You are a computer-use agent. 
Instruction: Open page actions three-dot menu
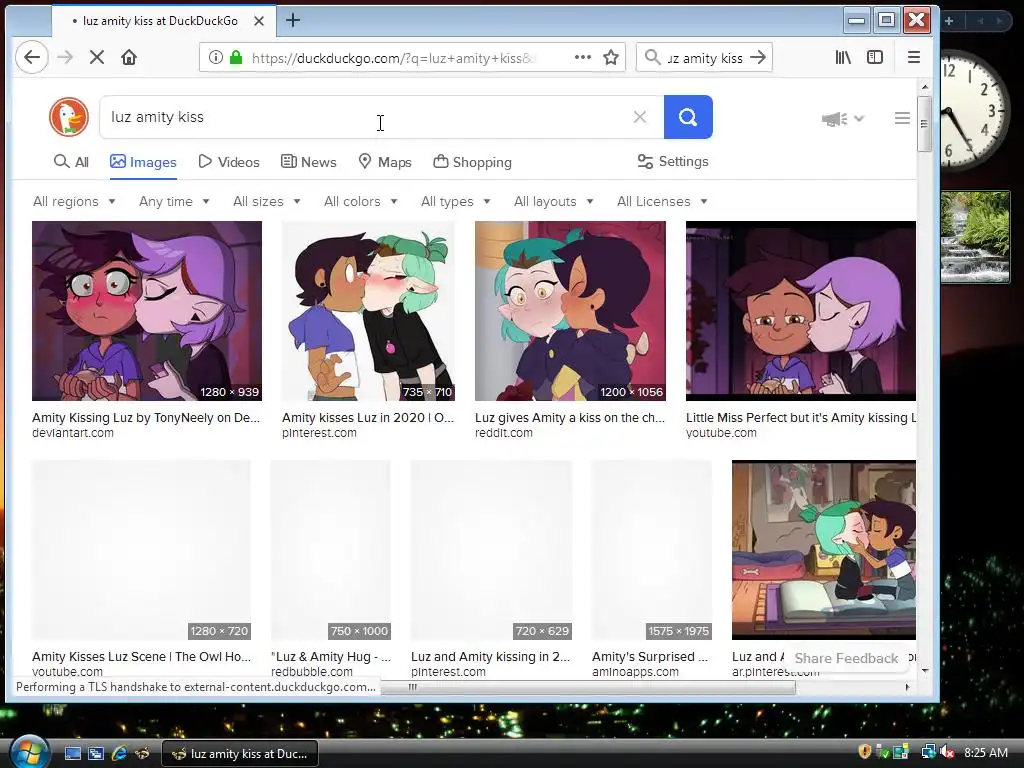coord(583,57)
